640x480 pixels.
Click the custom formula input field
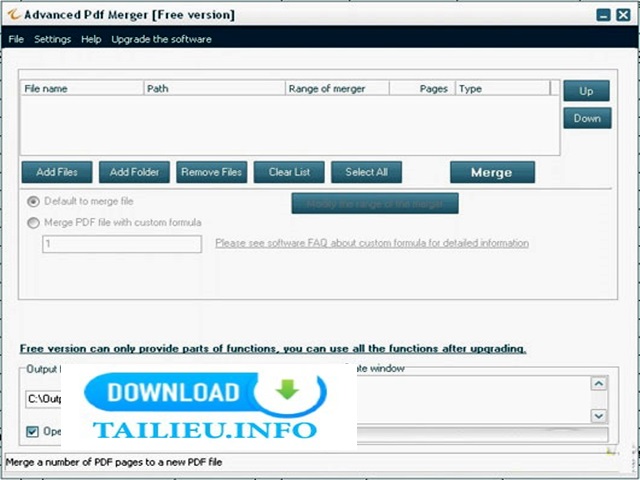(122, 244)
